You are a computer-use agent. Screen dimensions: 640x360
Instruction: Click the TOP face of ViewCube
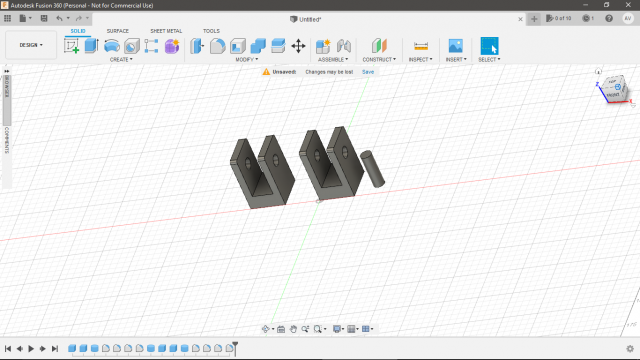click(613, 82)
